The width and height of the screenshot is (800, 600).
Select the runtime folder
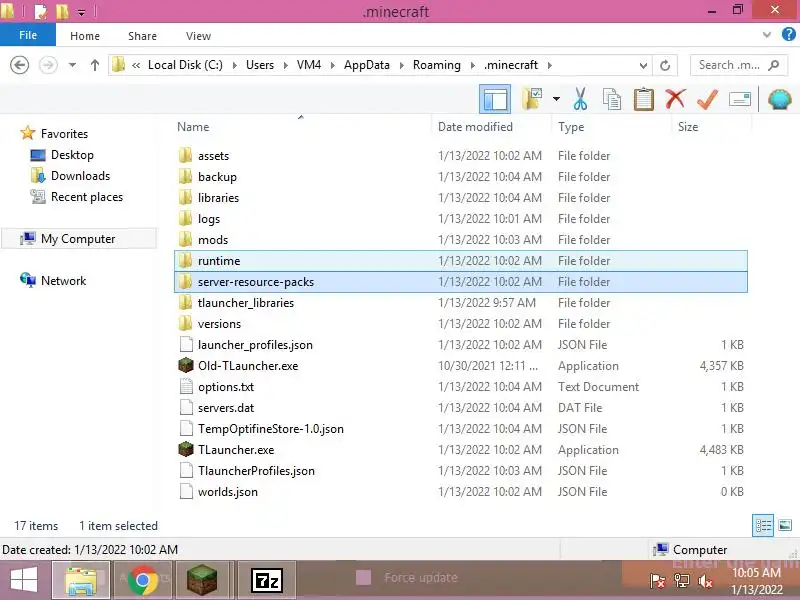click(461, 261)
